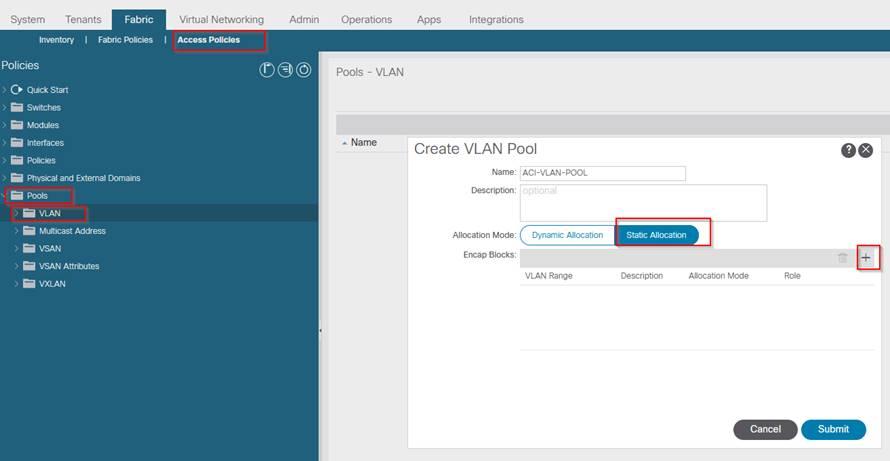Expand the VSAN folder arrow
Screen dimensions: 890x461
pos(16,248)
